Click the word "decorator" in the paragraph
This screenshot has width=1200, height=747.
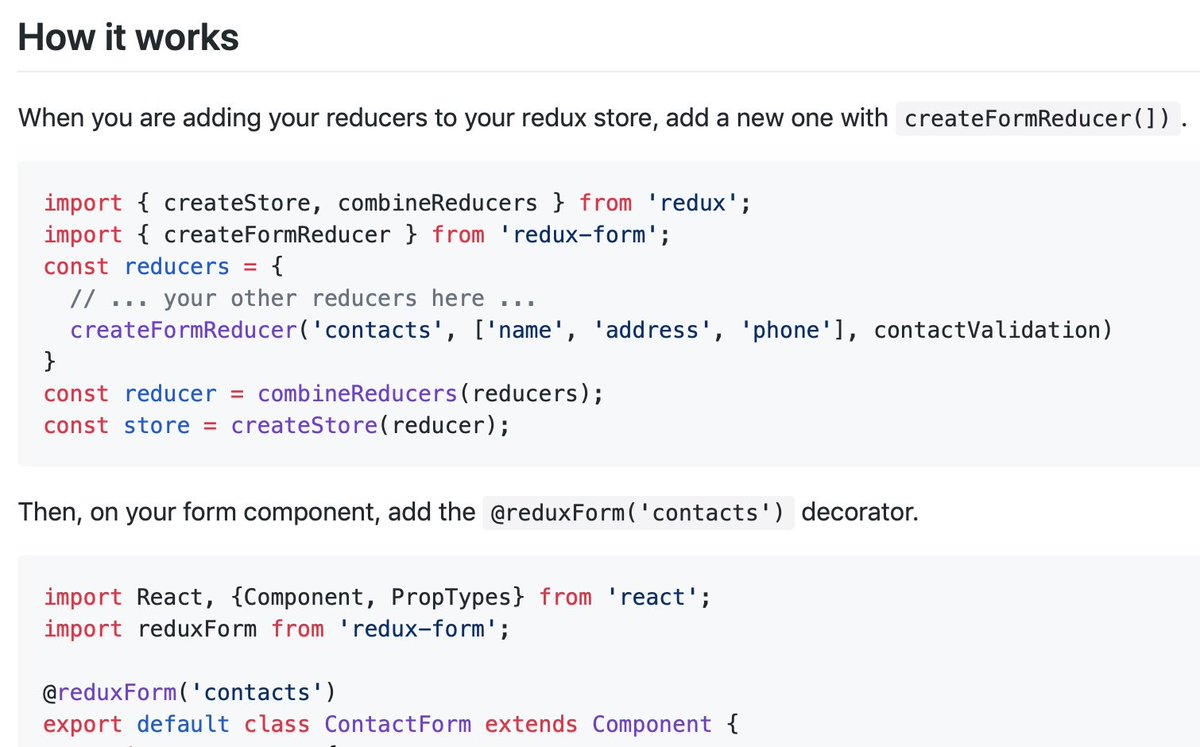pos(855,513)
